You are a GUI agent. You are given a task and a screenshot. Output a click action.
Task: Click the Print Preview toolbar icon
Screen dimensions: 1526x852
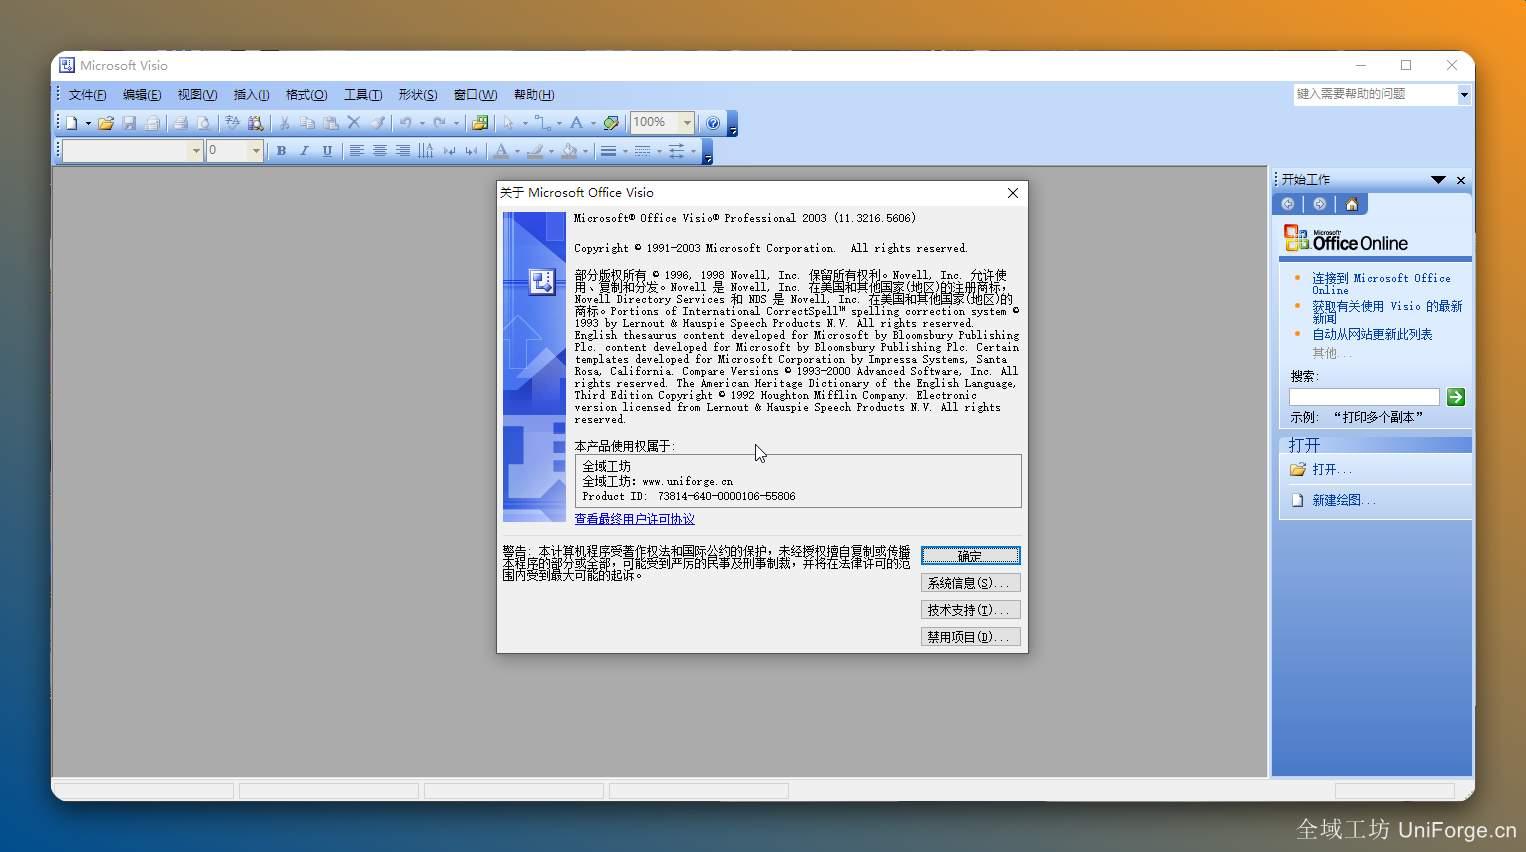203,123
